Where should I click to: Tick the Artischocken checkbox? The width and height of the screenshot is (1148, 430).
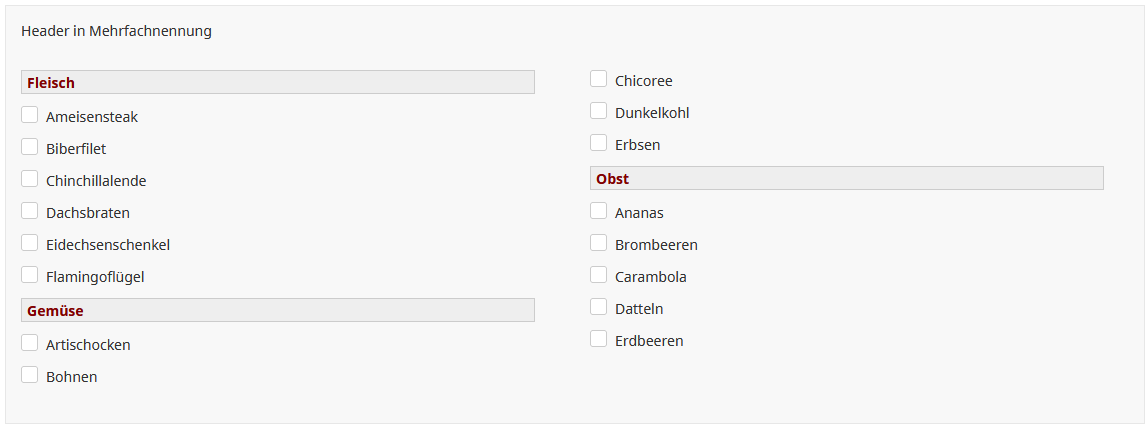click(x=30, y=343)
